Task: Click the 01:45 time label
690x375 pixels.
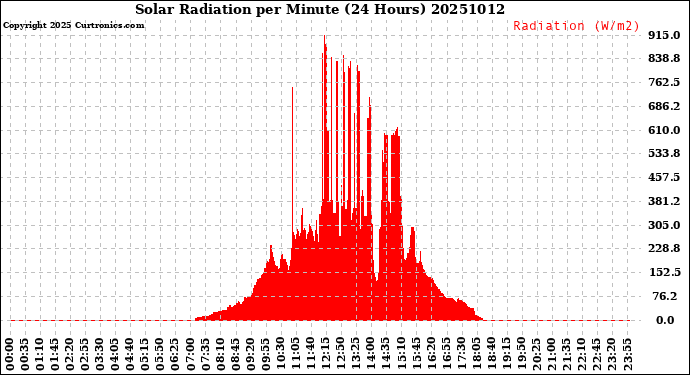Action: pyautogui.click(x=55, y=355)
